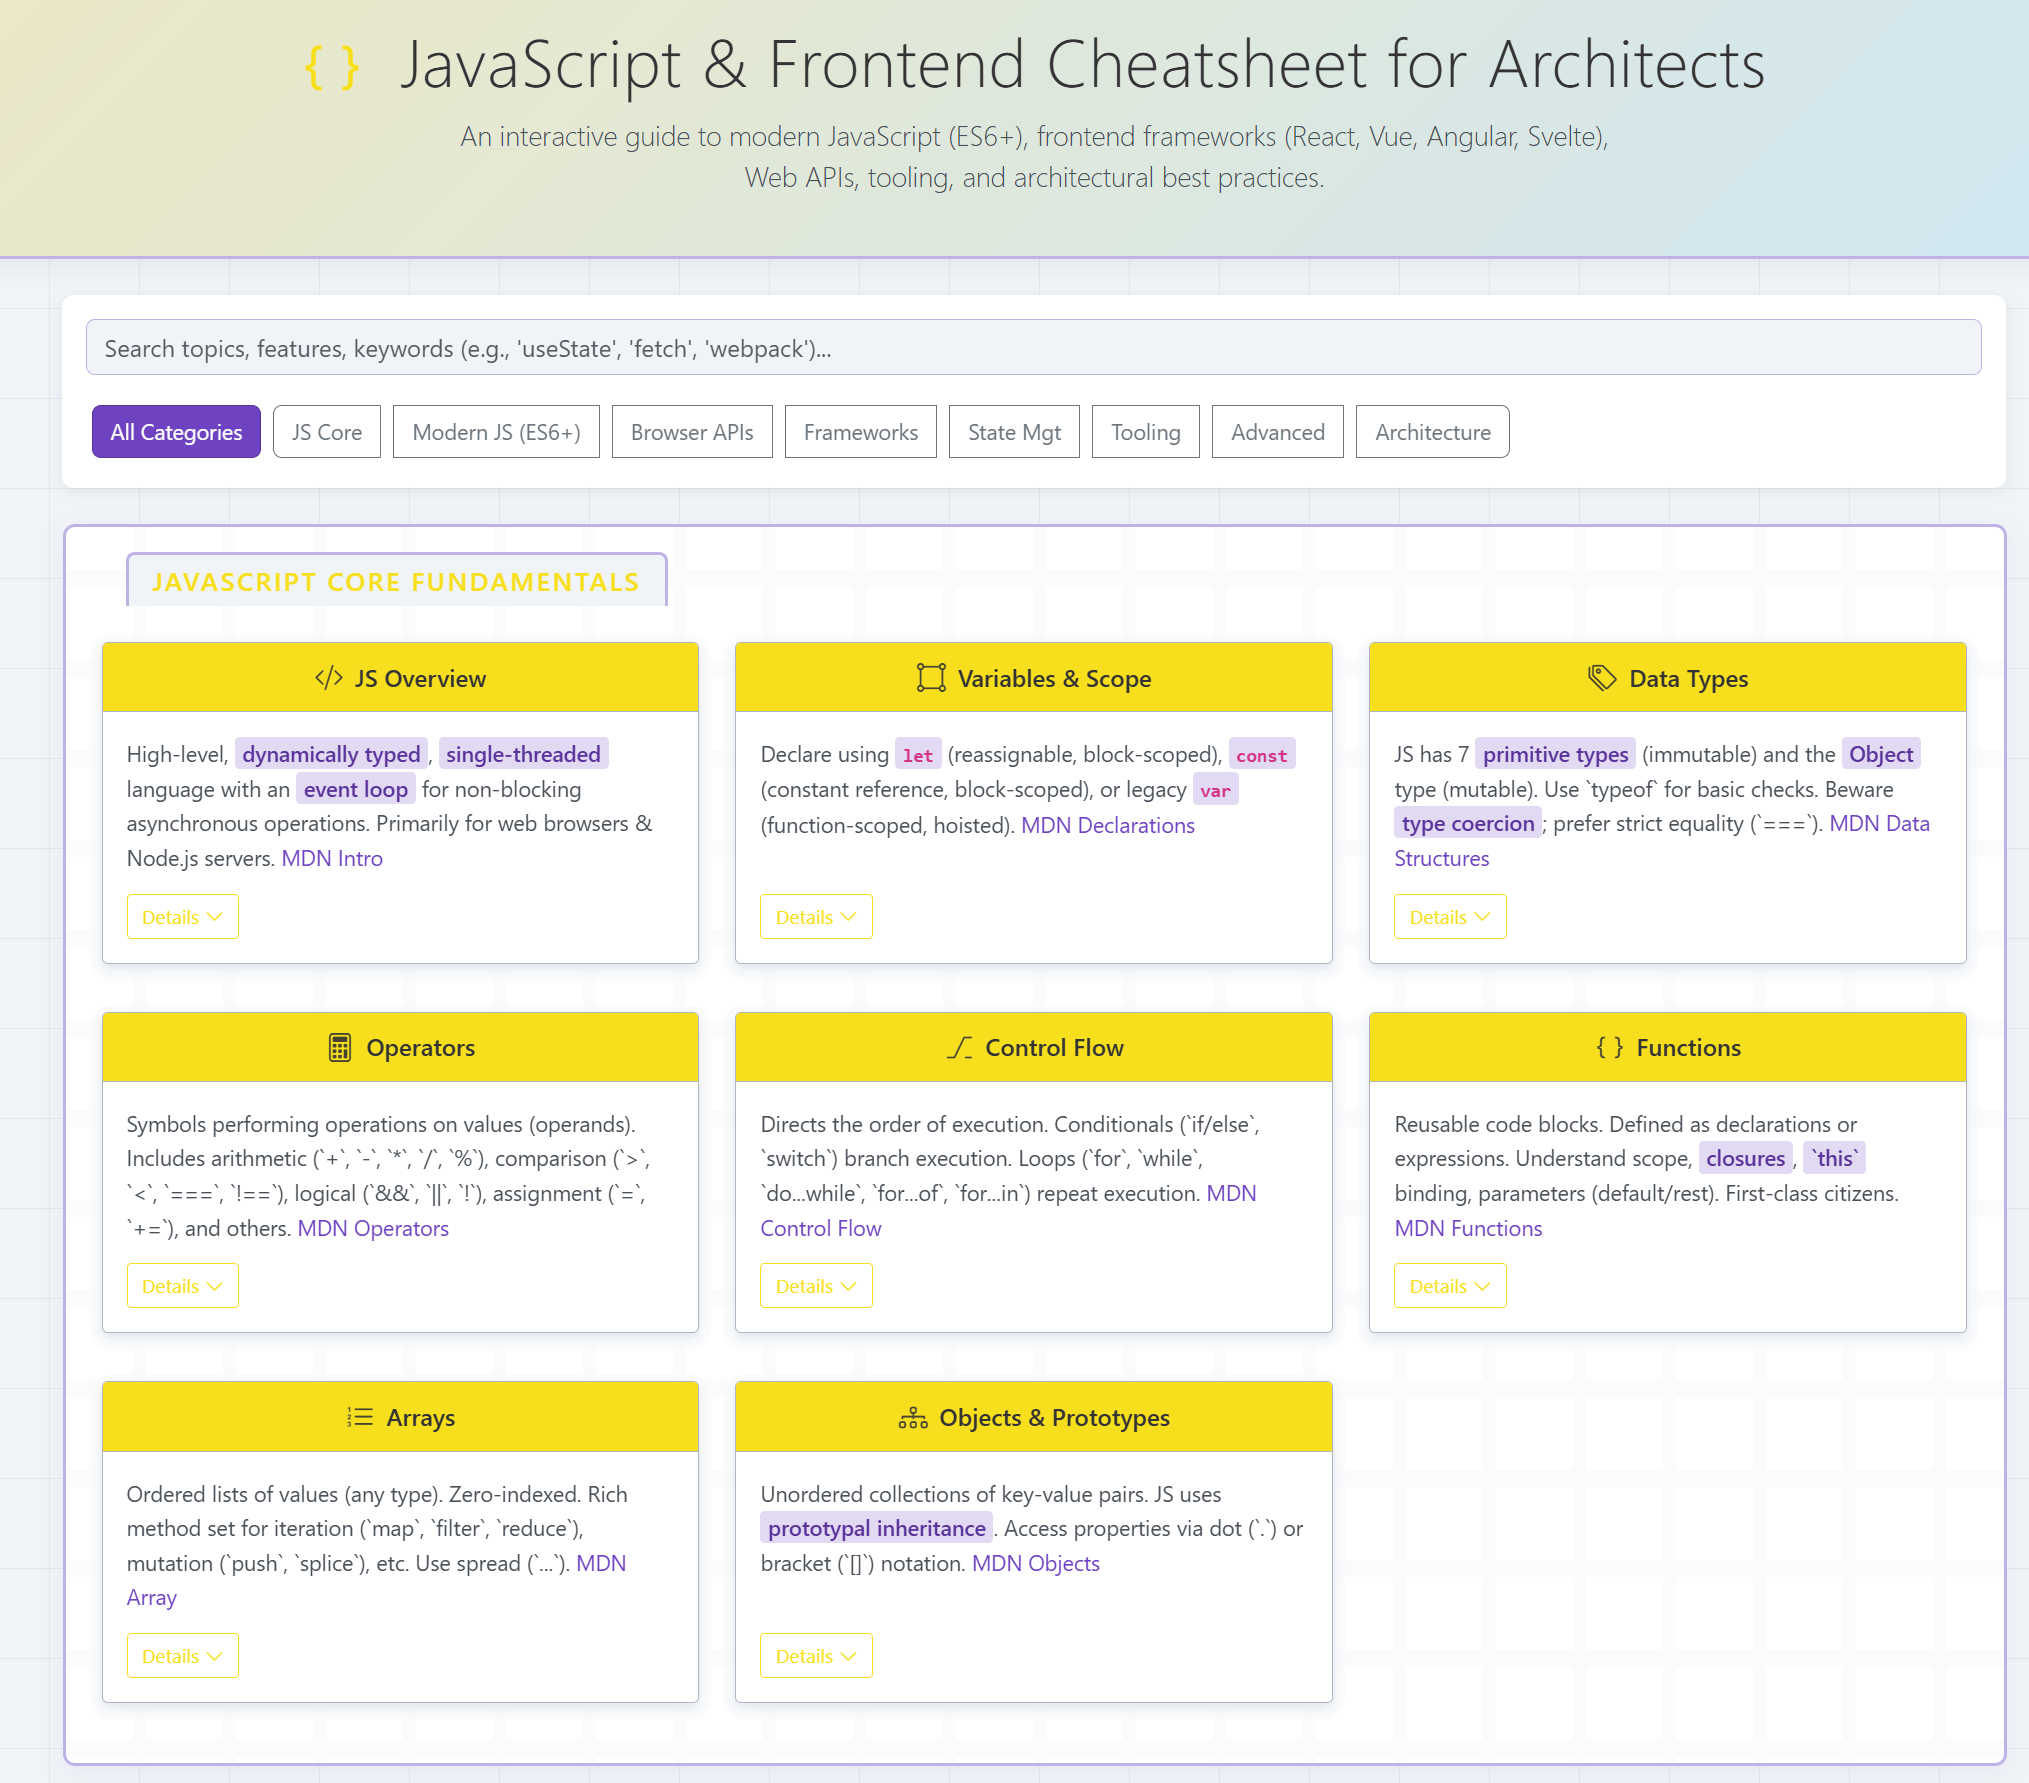Filter by State Mgt category
Screen dimensions: 2029x1783
point(1014,432)
